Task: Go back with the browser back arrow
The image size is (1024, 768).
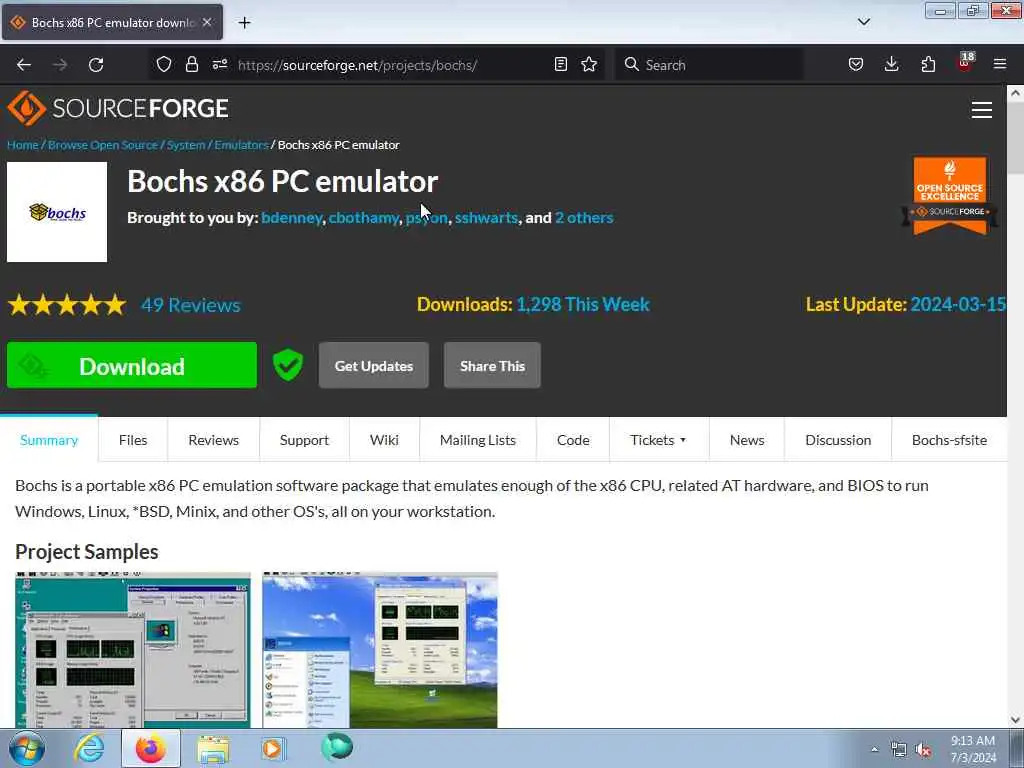Action: (24, 65)
